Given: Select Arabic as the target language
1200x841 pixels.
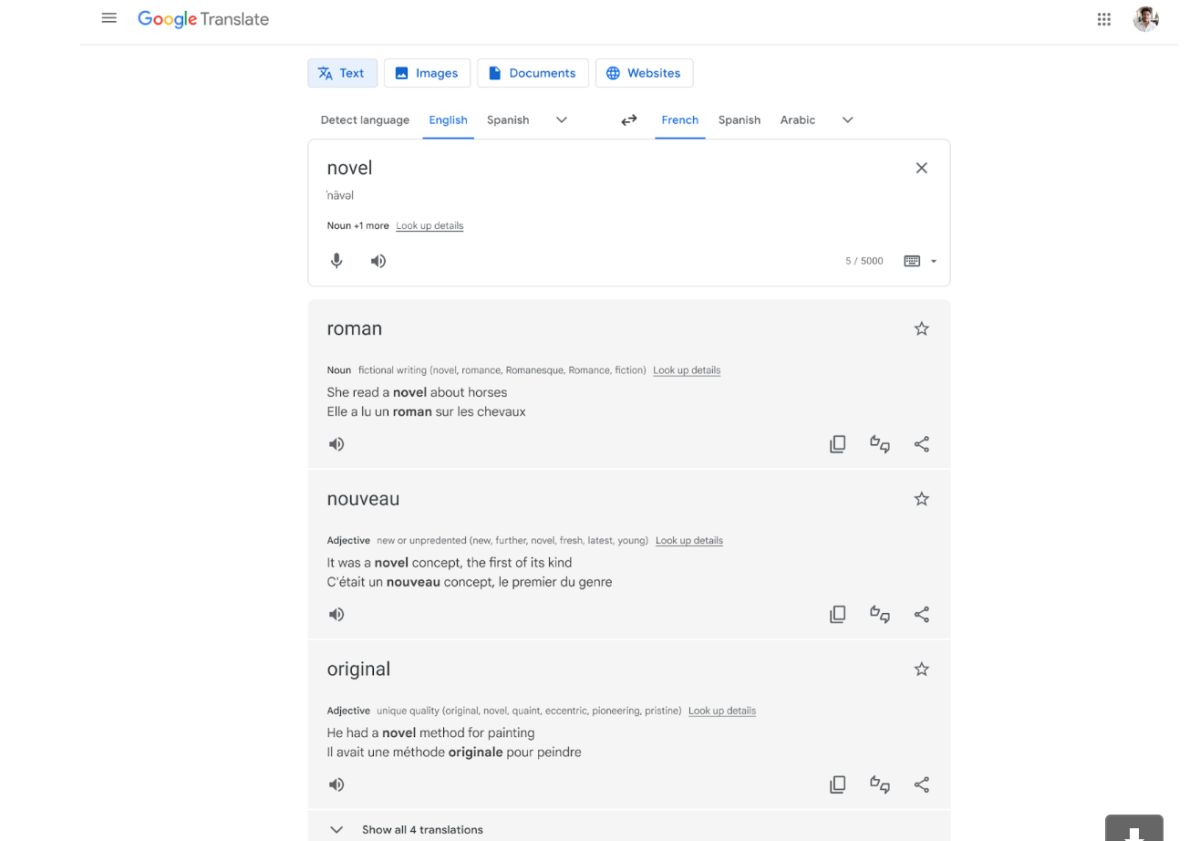Looking at the screenshot, I should coord(797,119).
